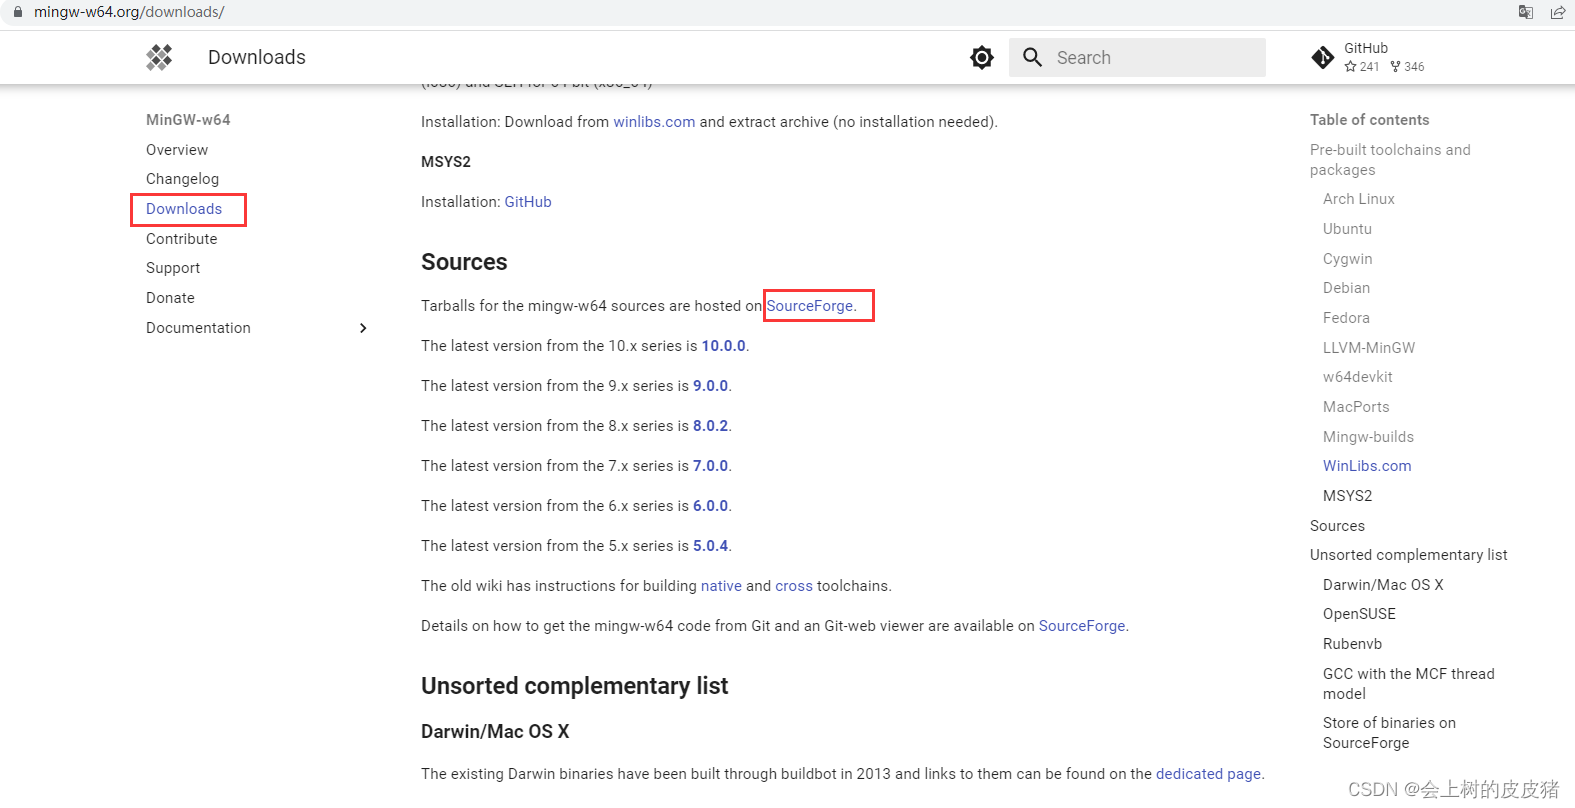Open the Overview sidebar page
1575x808 pixels.
click(x=177, y=150)
